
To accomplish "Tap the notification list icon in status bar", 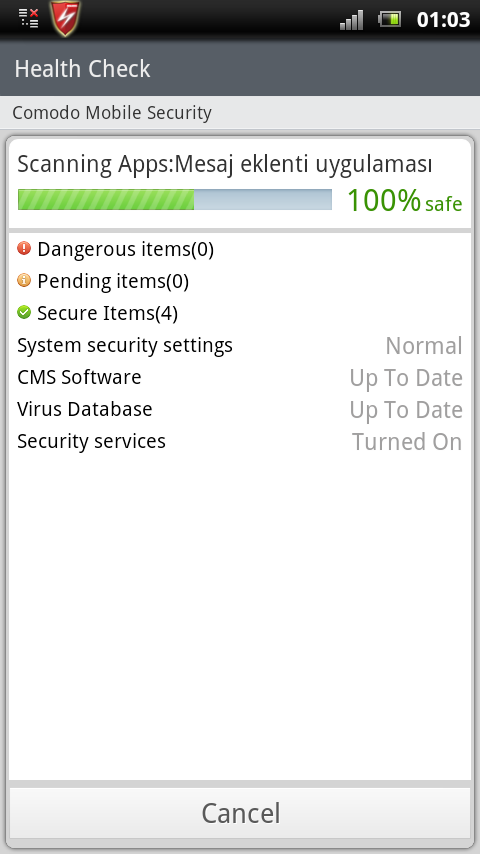I will [x=28, y=17].
